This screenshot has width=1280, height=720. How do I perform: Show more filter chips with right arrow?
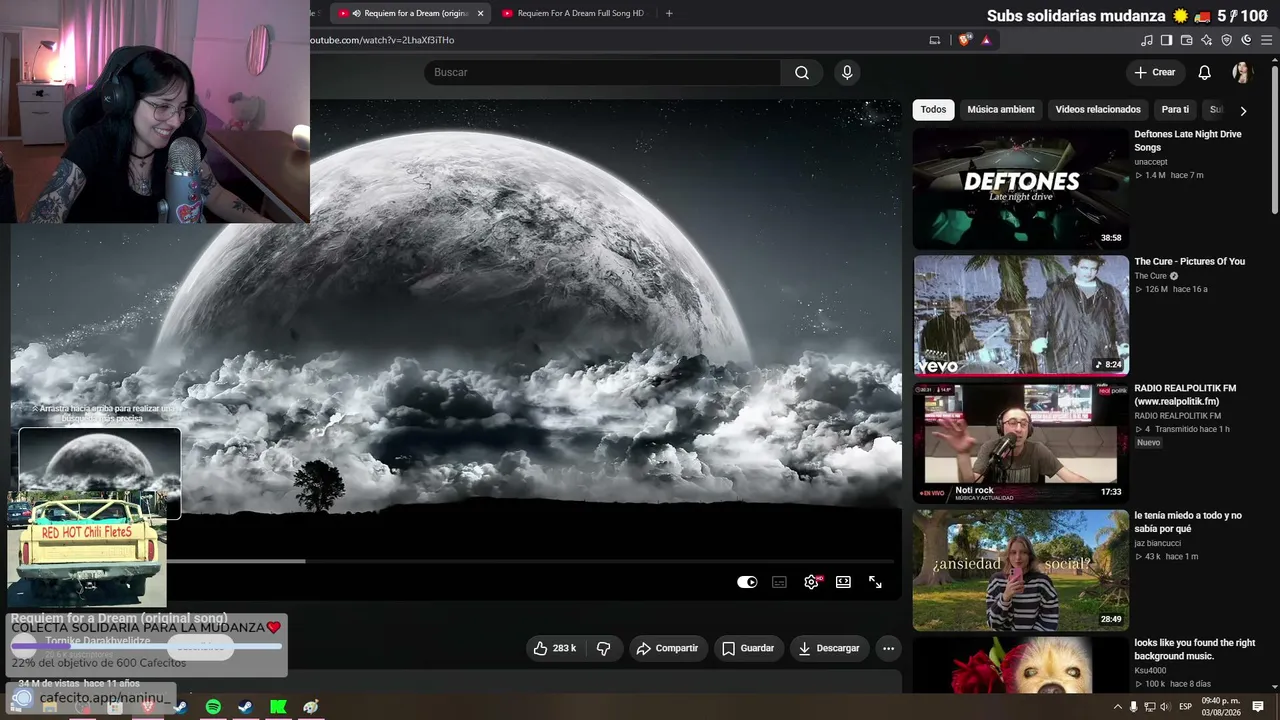(x=1243, y=110)
